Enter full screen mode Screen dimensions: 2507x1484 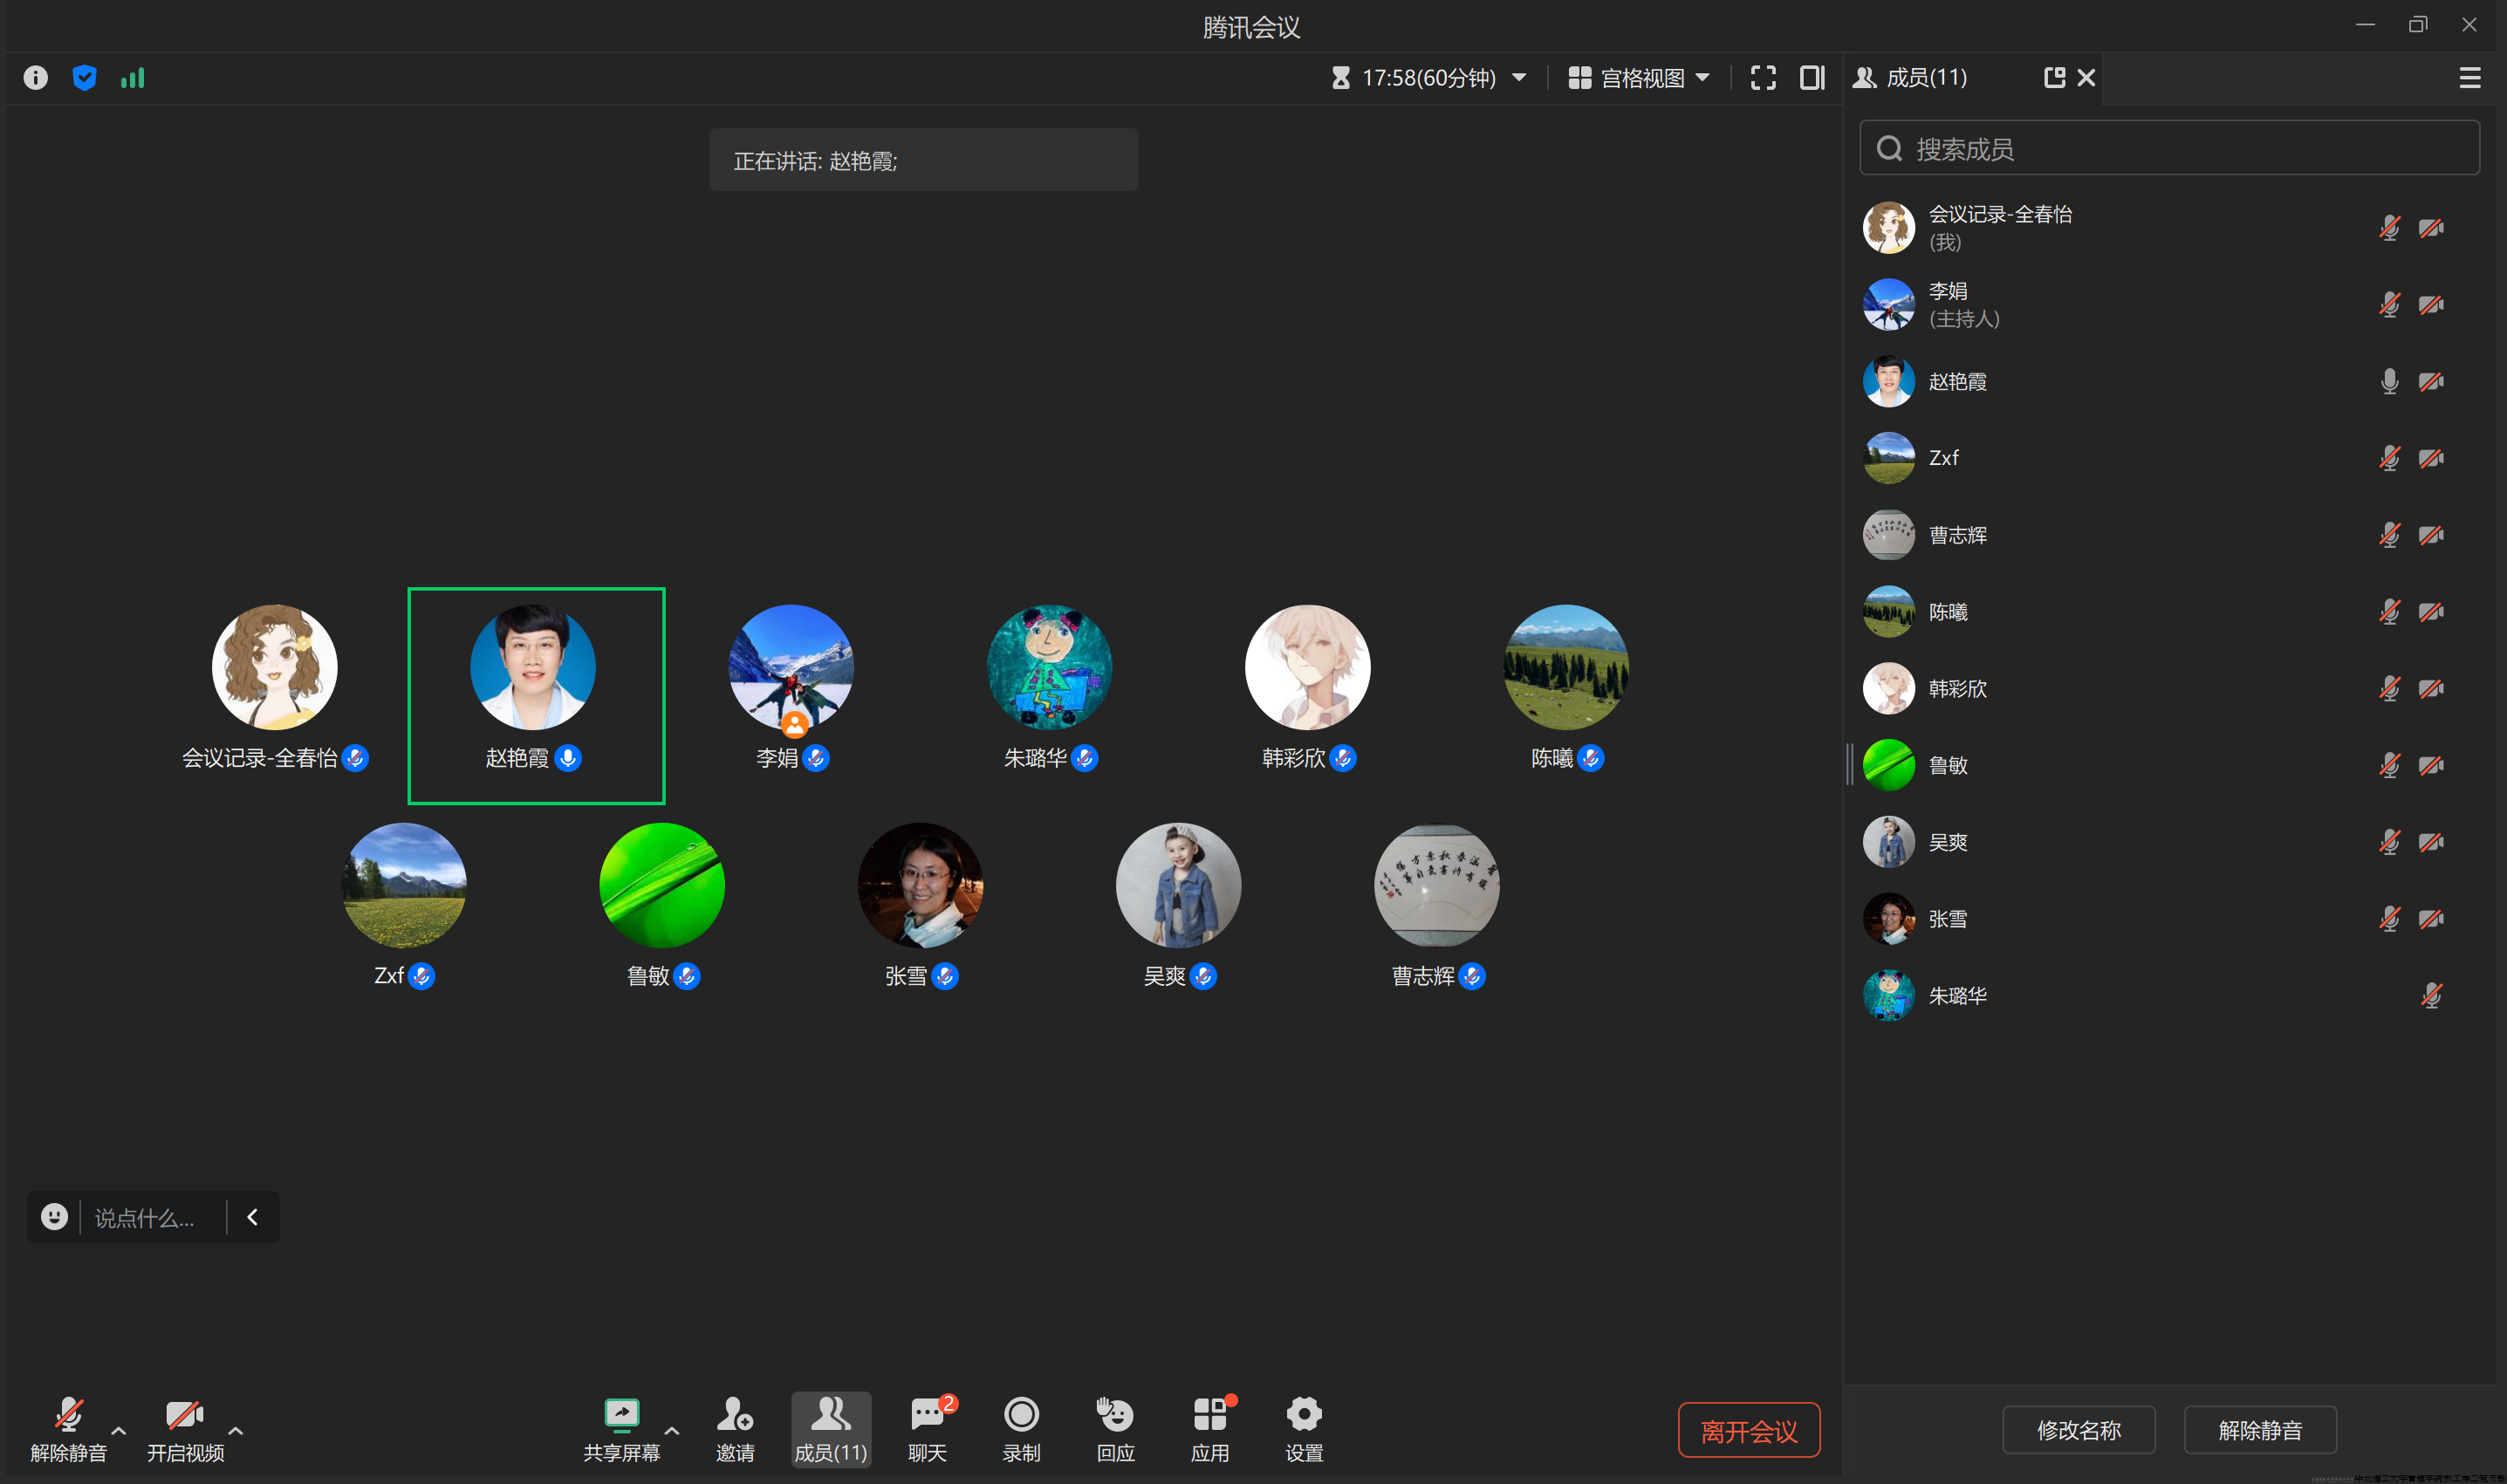pyautogui.click(x=1763, y=78)
